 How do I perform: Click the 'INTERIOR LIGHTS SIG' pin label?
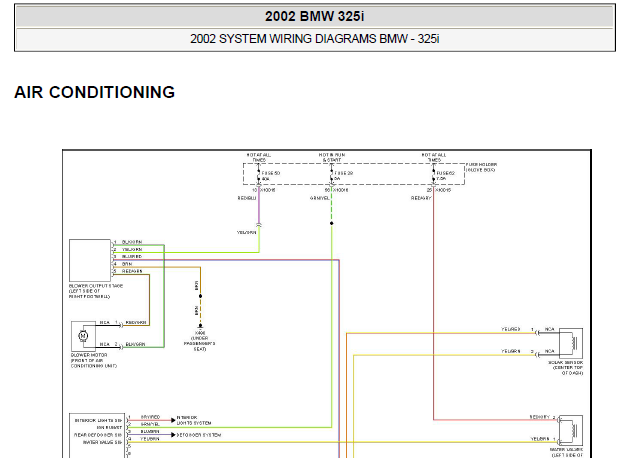coord(98,420)
